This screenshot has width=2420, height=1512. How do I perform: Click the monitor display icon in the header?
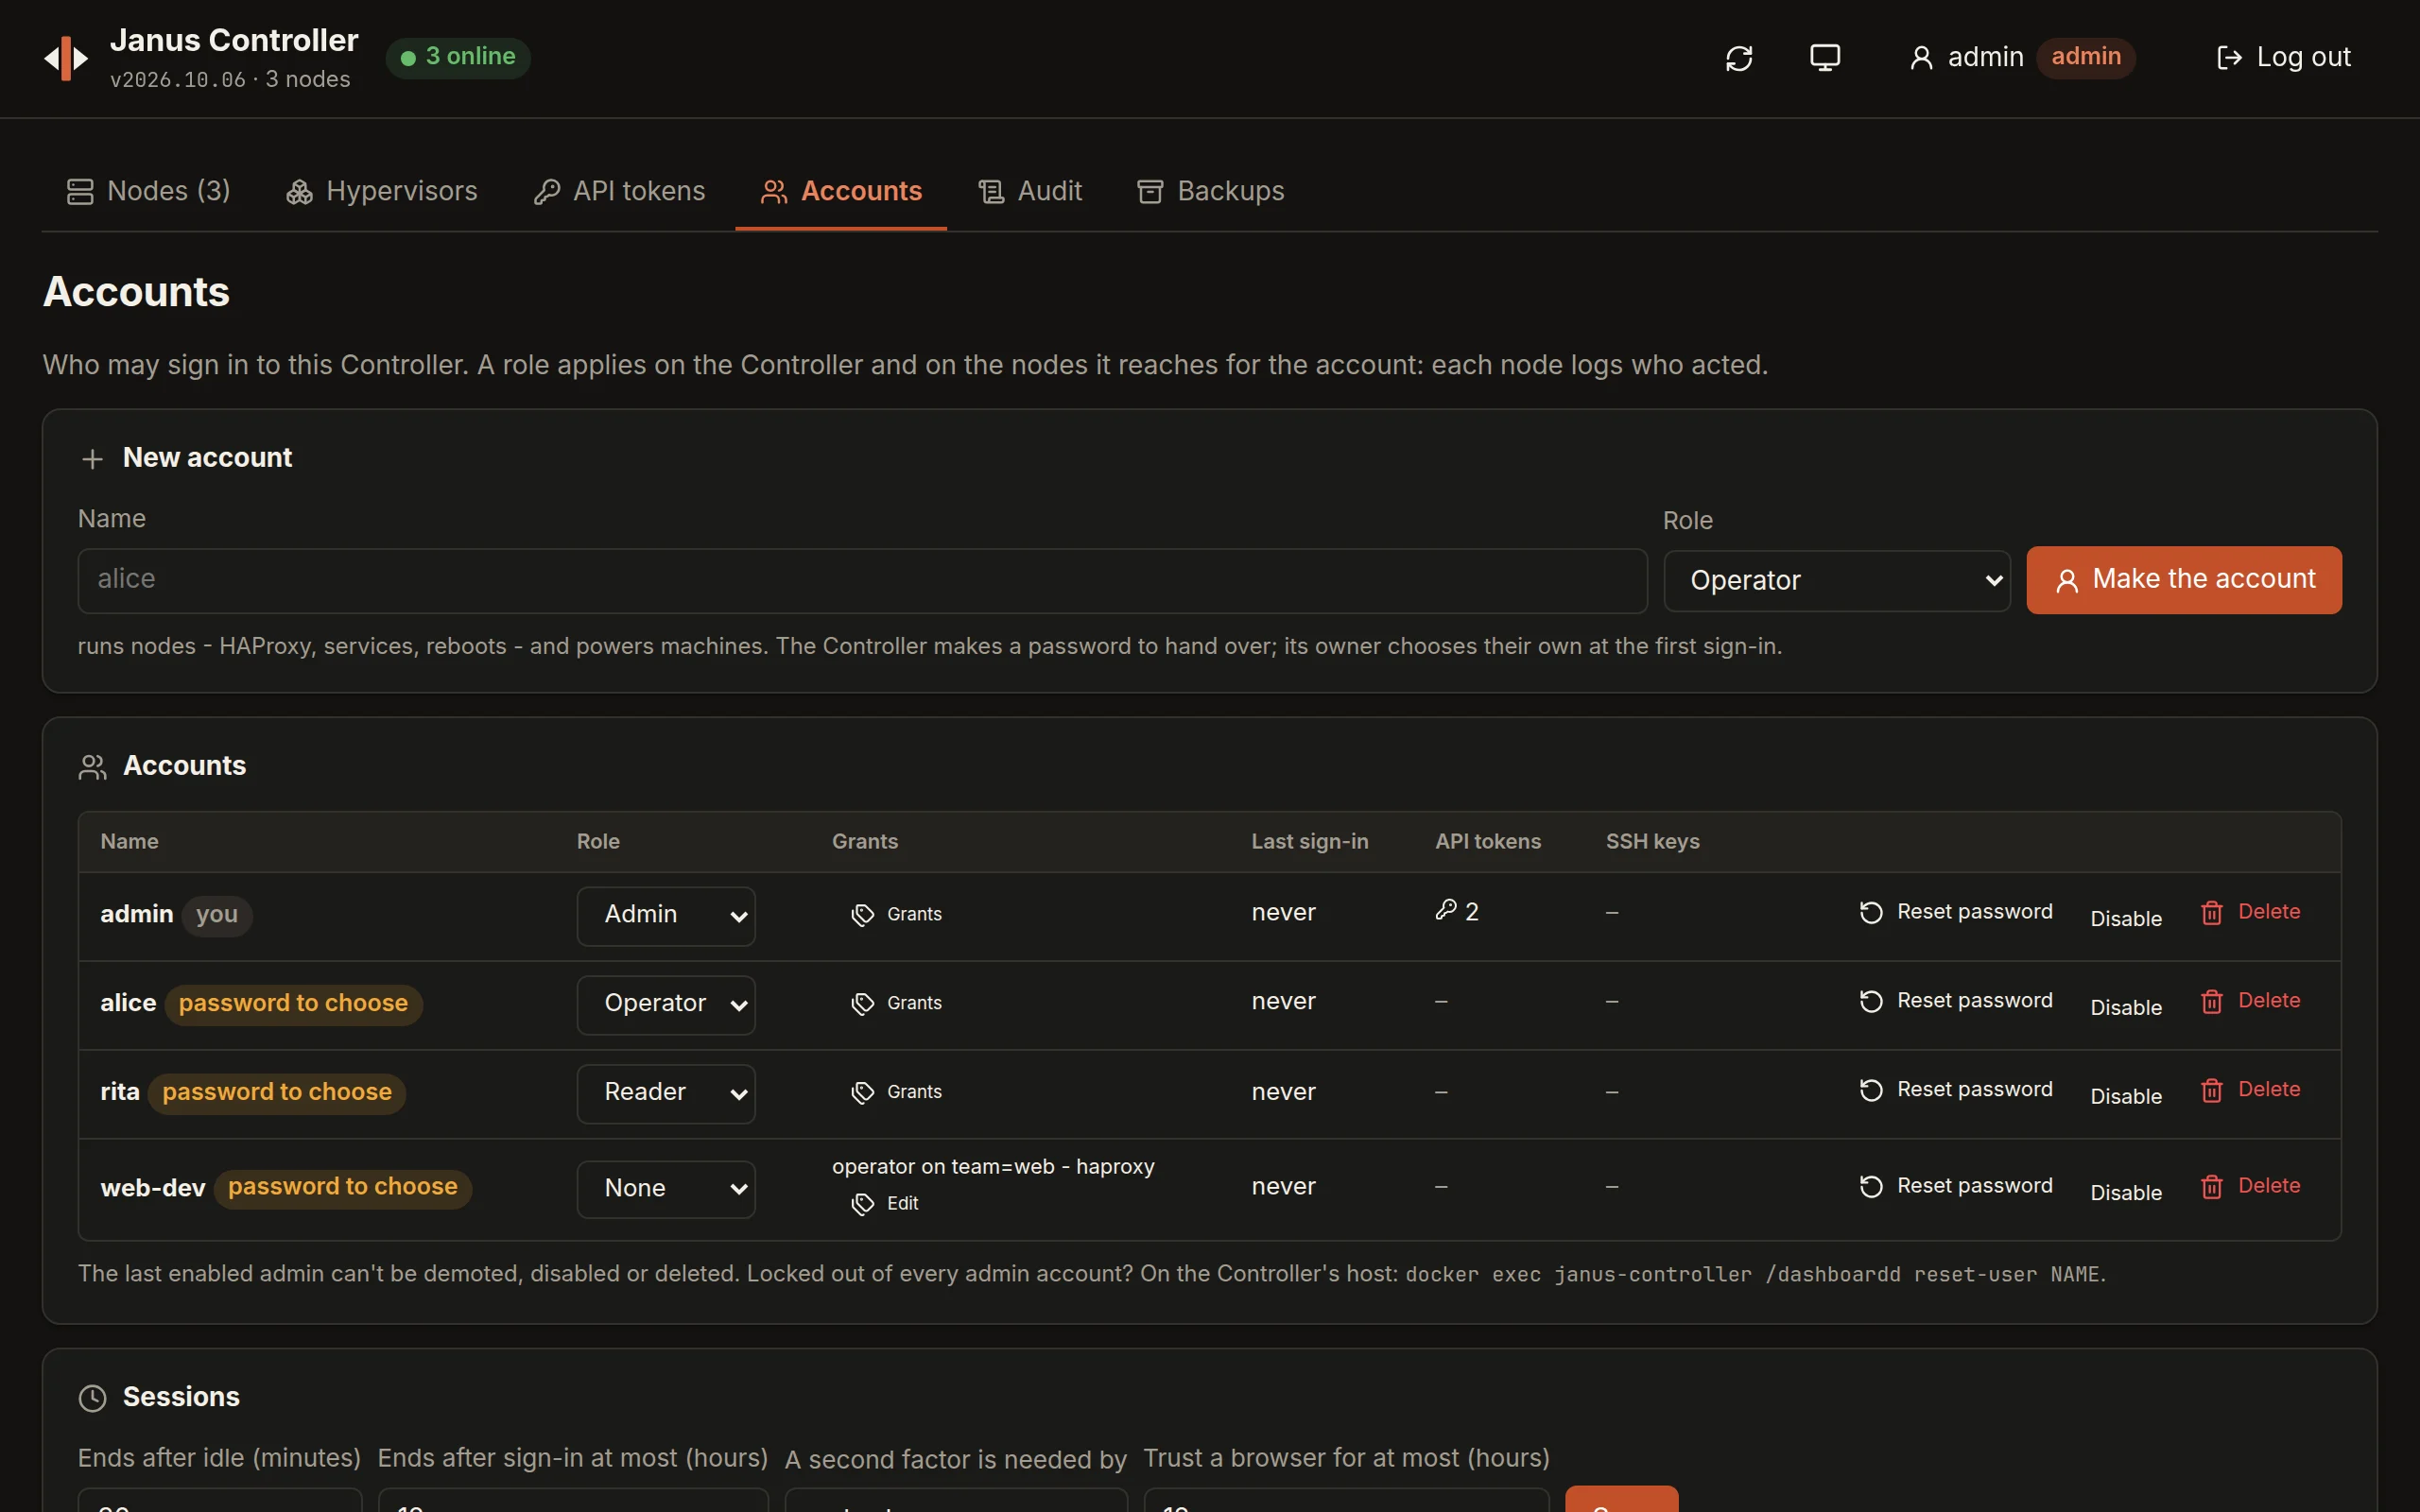[x=1825, y=58]
